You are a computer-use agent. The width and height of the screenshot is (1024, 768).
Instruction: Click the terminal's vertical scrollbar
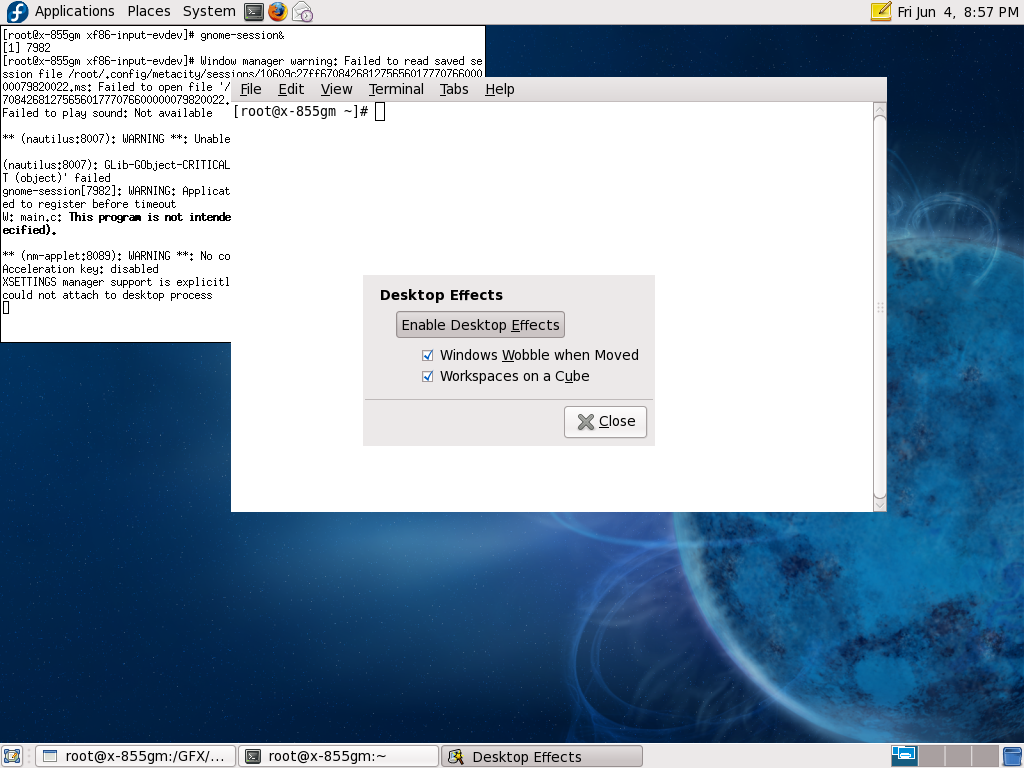(879, 300)
